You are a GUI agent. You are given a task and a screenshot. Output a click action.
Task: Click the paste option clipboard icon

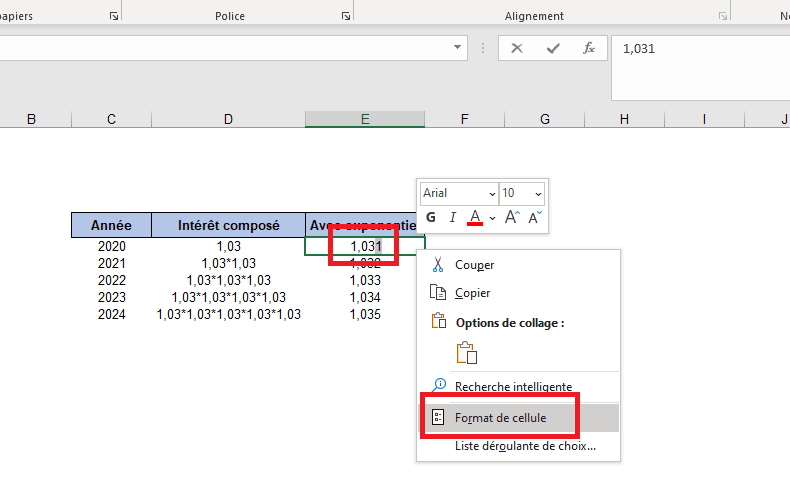click(467, 353)
